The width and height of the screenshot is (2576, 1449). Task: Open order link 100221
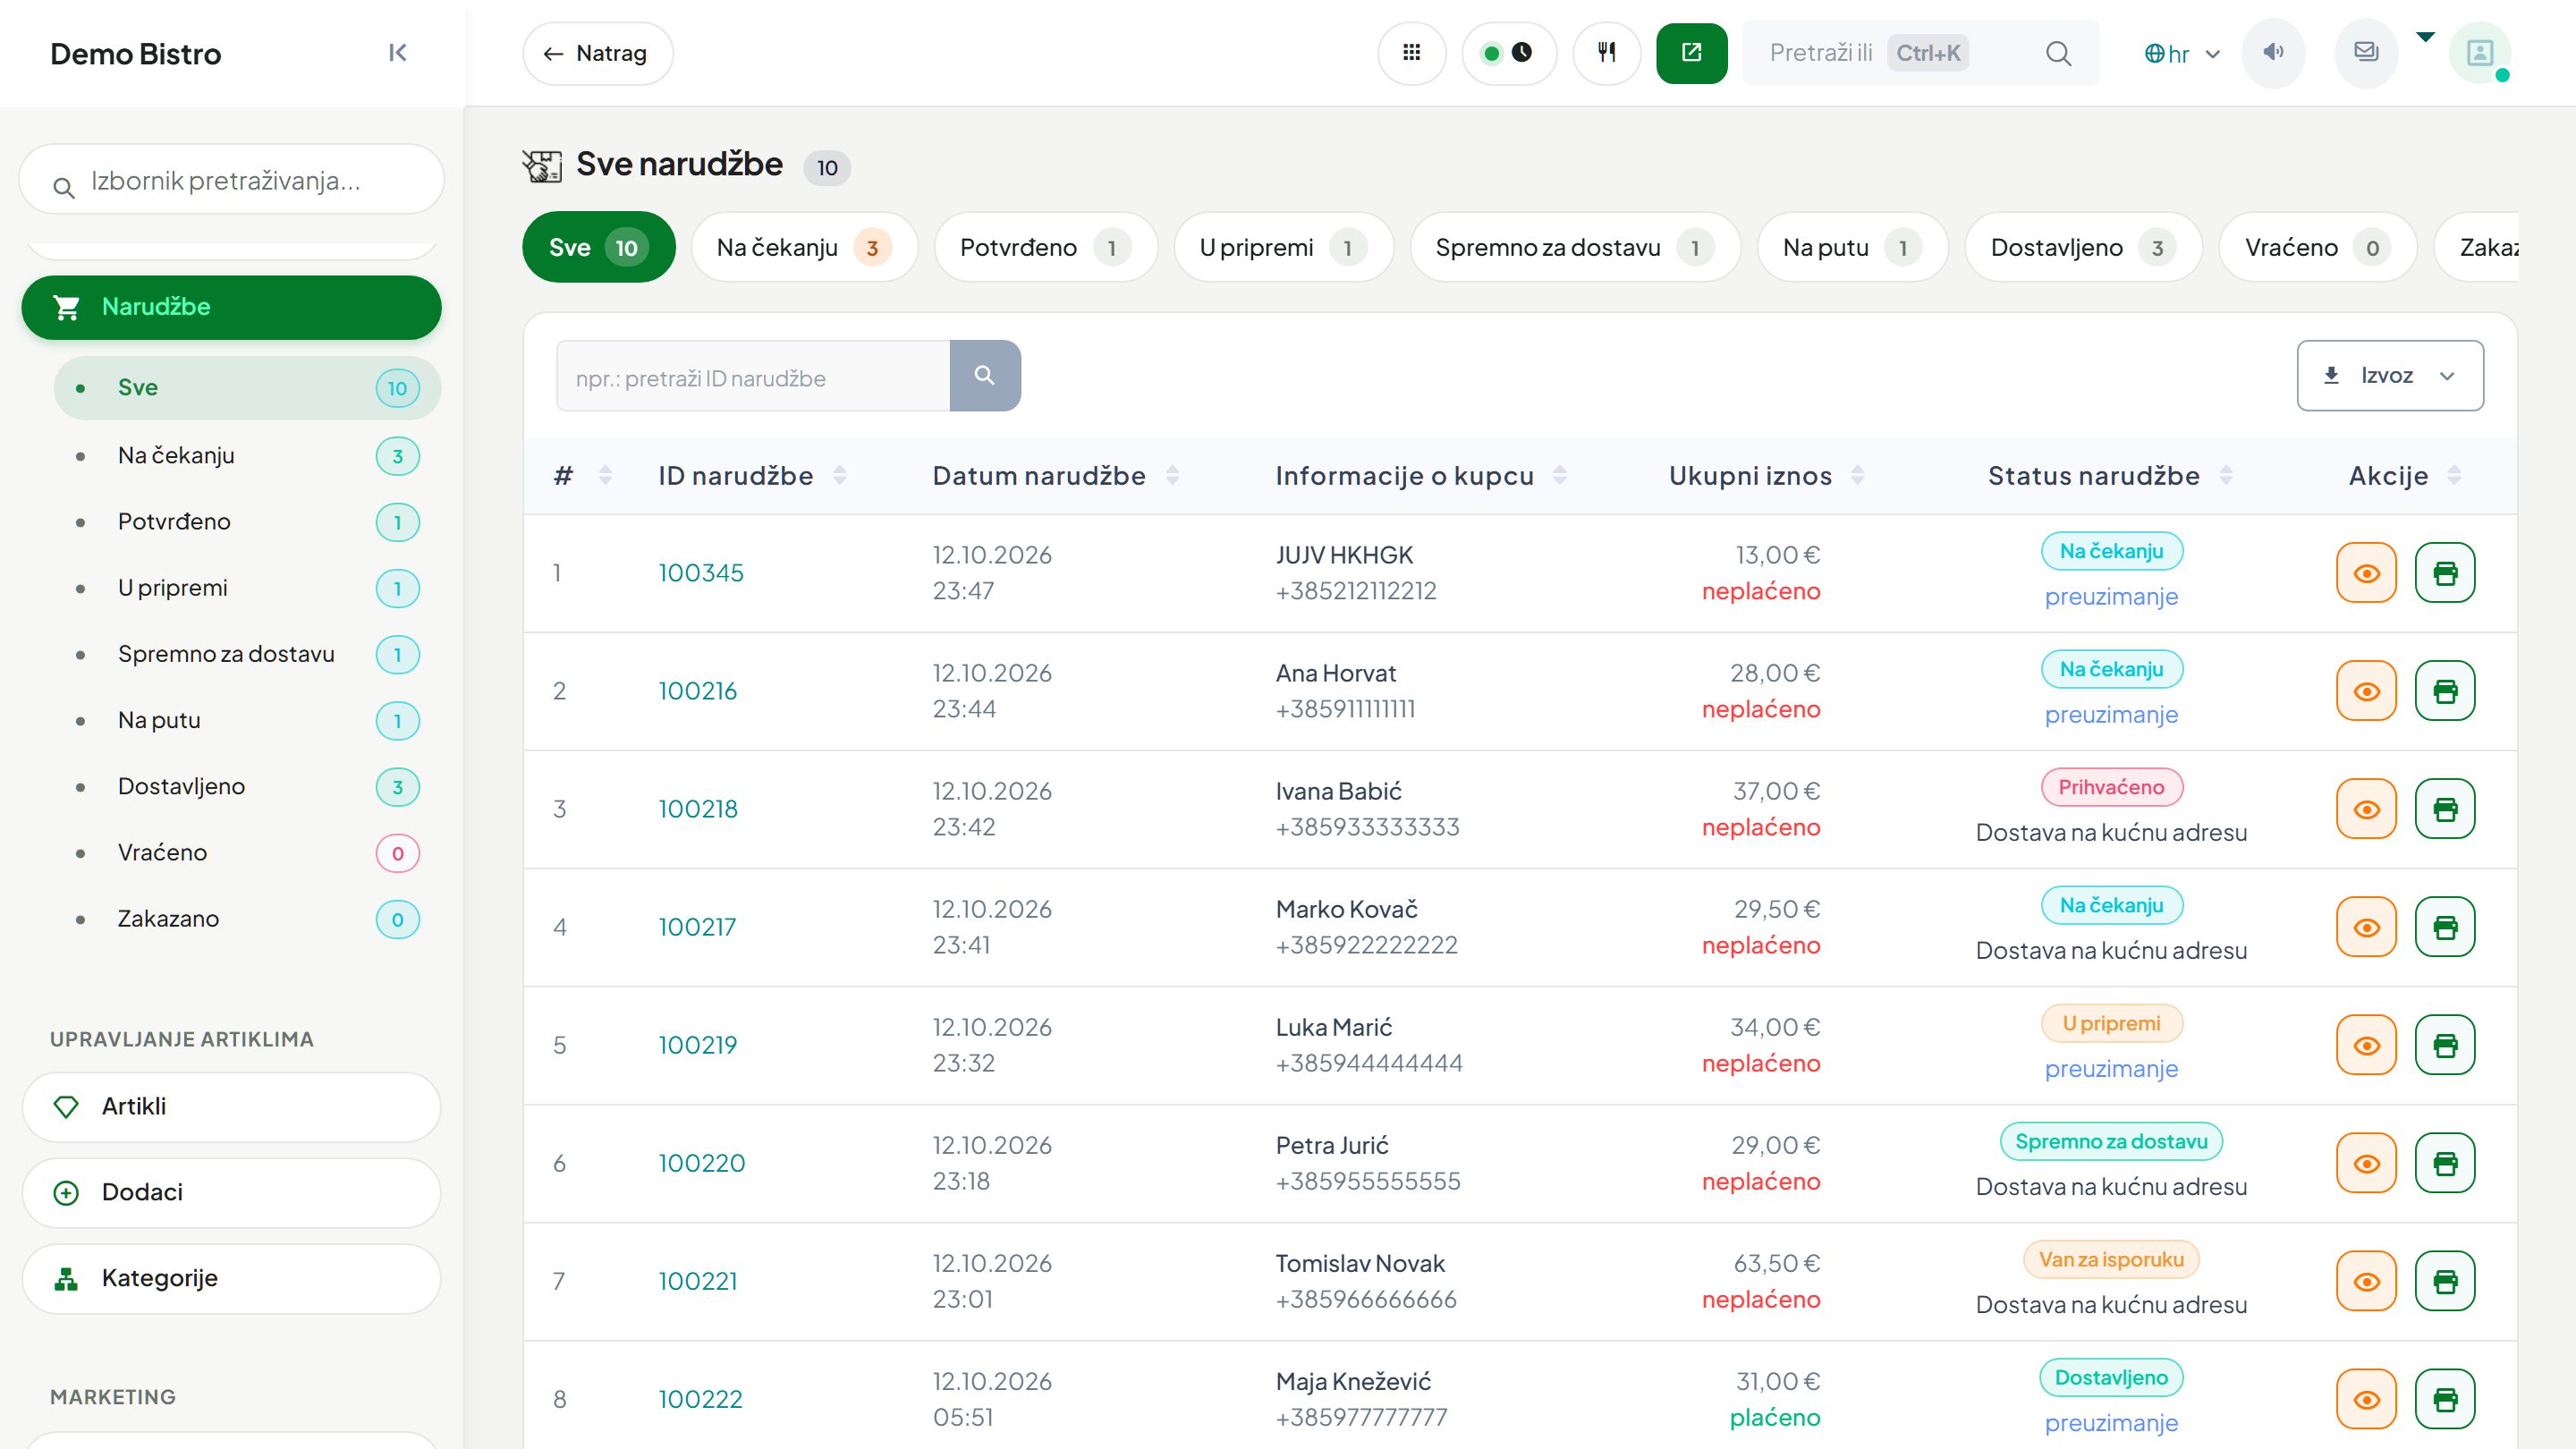(697, 1281)
